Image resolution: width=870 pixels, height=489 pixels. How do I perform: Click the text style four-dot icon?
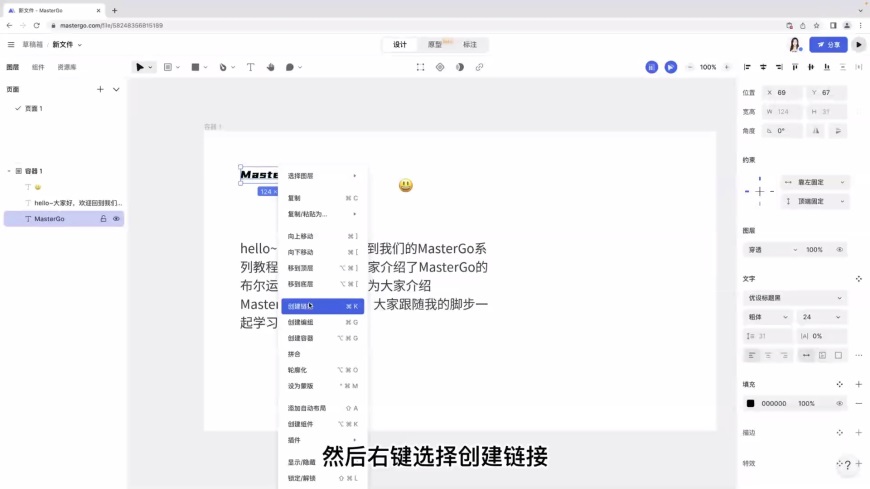point(859,279)
